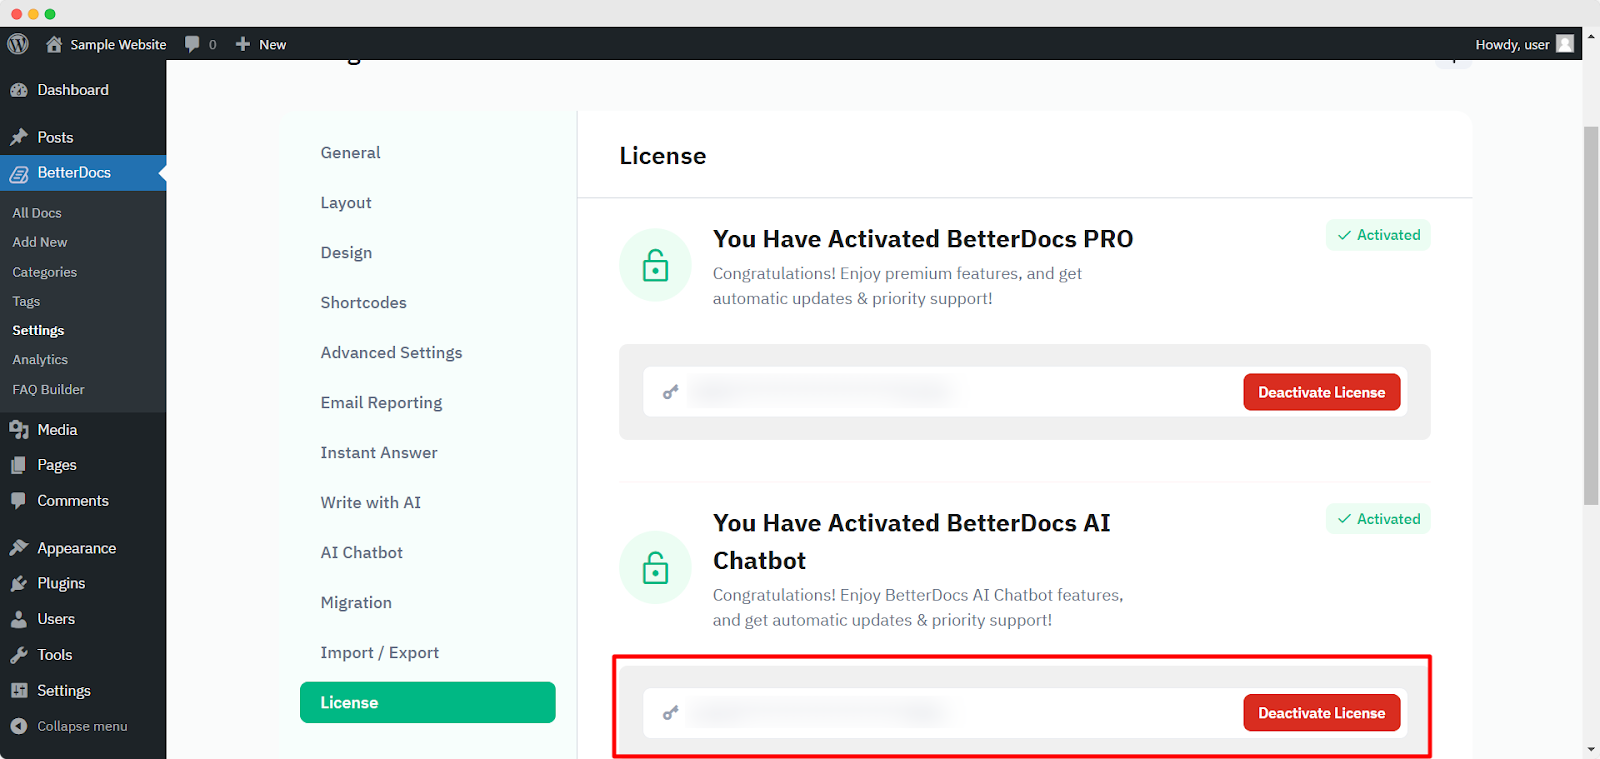Image resolution: width=1600 pixels, height=759 pixels.
Task: Deactivate the BetterDocs PRO license
Action: click(x=1321, y=391)
